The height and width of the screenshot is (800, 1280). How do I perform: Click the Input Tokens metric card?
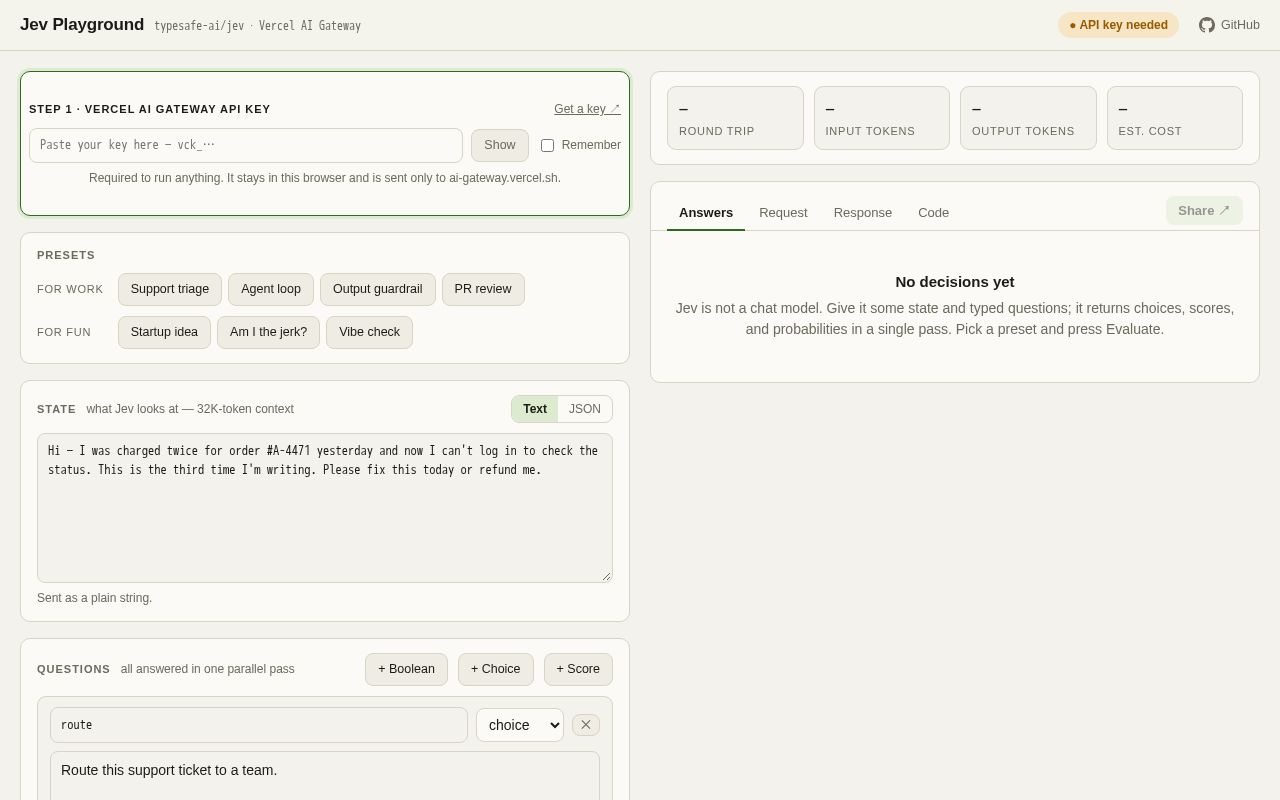pyautogui.click(x=882, y=118)
